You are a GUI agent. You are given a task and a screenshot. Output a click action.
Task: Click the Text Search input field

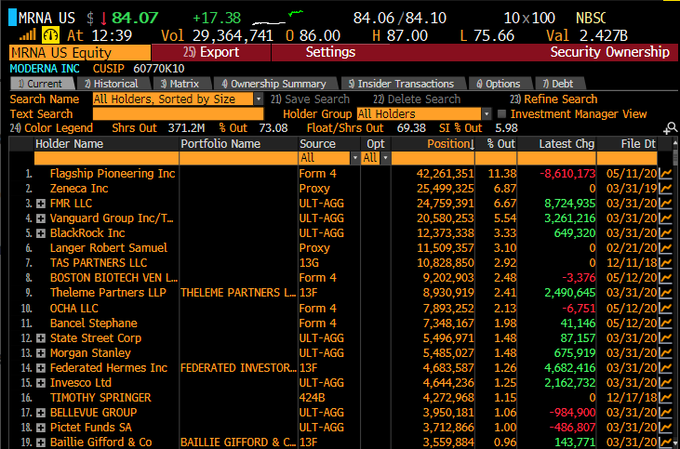tap(178, 114)
